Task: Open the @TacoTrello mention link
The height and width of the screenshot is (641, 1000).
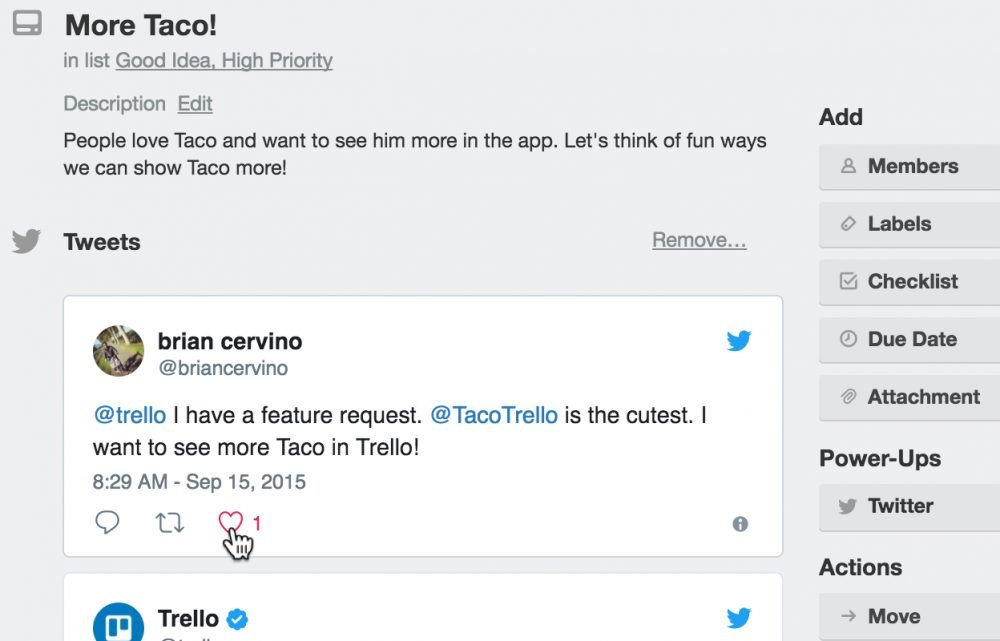Action: [494, 415]
